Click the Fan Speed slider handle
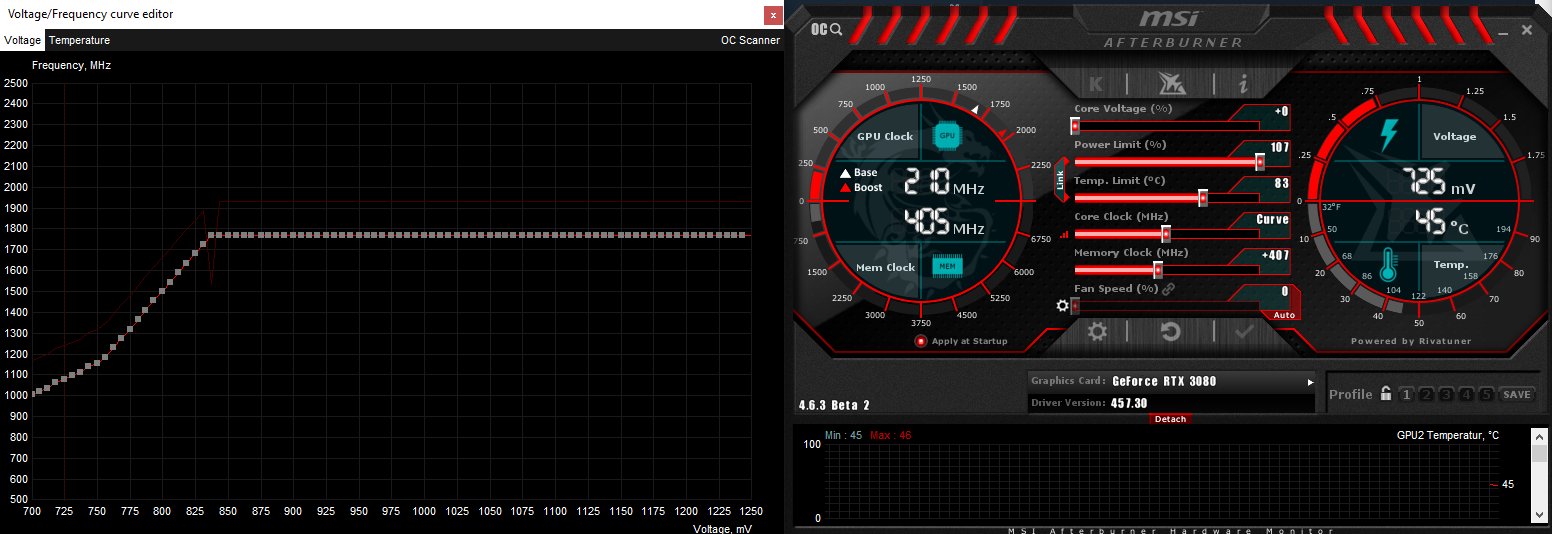Viewport: 1552px width, 534px height. [x=1075, y=306]
